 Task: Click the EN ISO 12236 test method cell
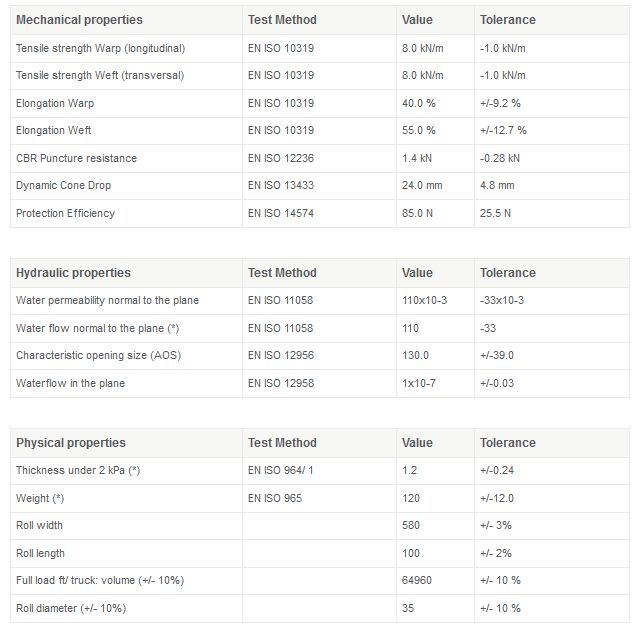pyautogui.click(x=281, y=158)
